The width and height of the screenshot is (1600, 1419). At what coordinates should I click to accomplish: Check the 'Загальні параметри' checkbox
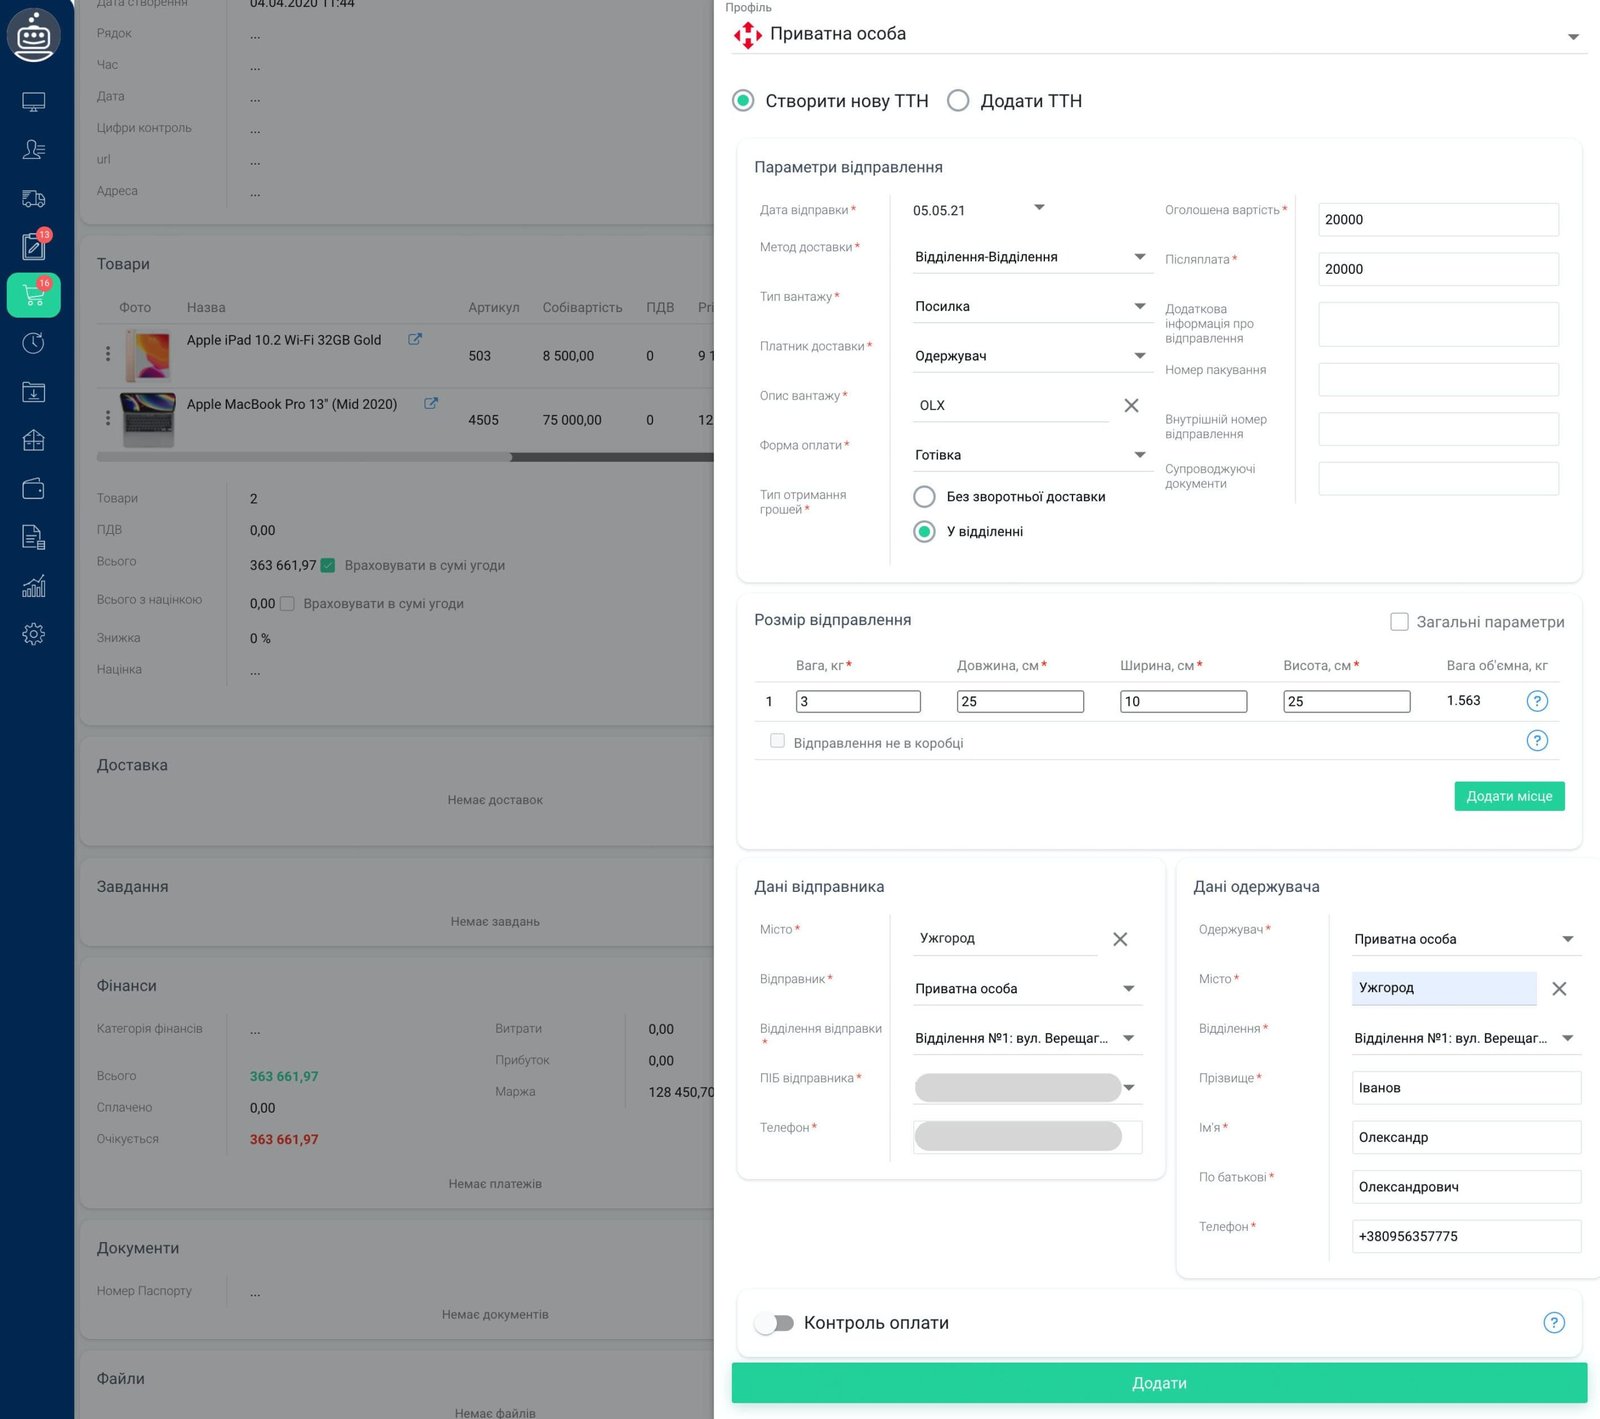1399,622
